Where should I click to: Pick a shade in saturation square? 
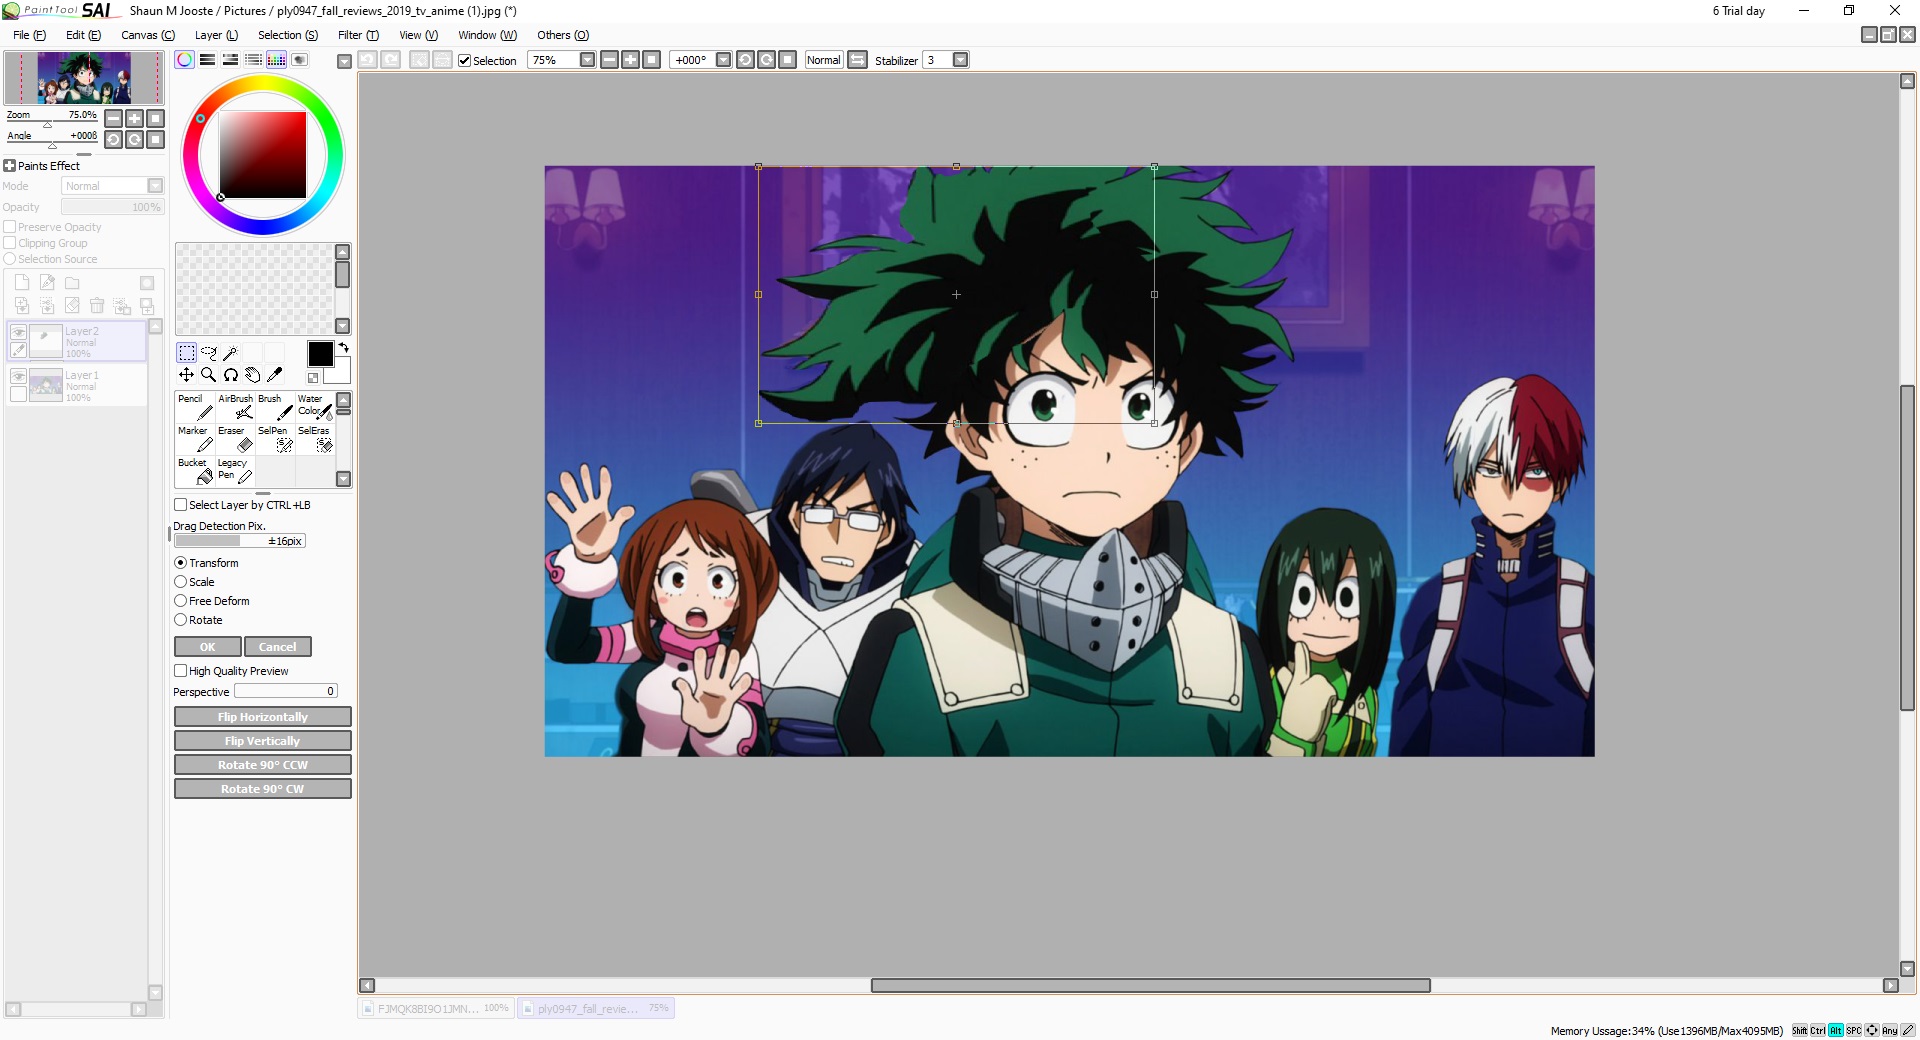tap(263, 155)
